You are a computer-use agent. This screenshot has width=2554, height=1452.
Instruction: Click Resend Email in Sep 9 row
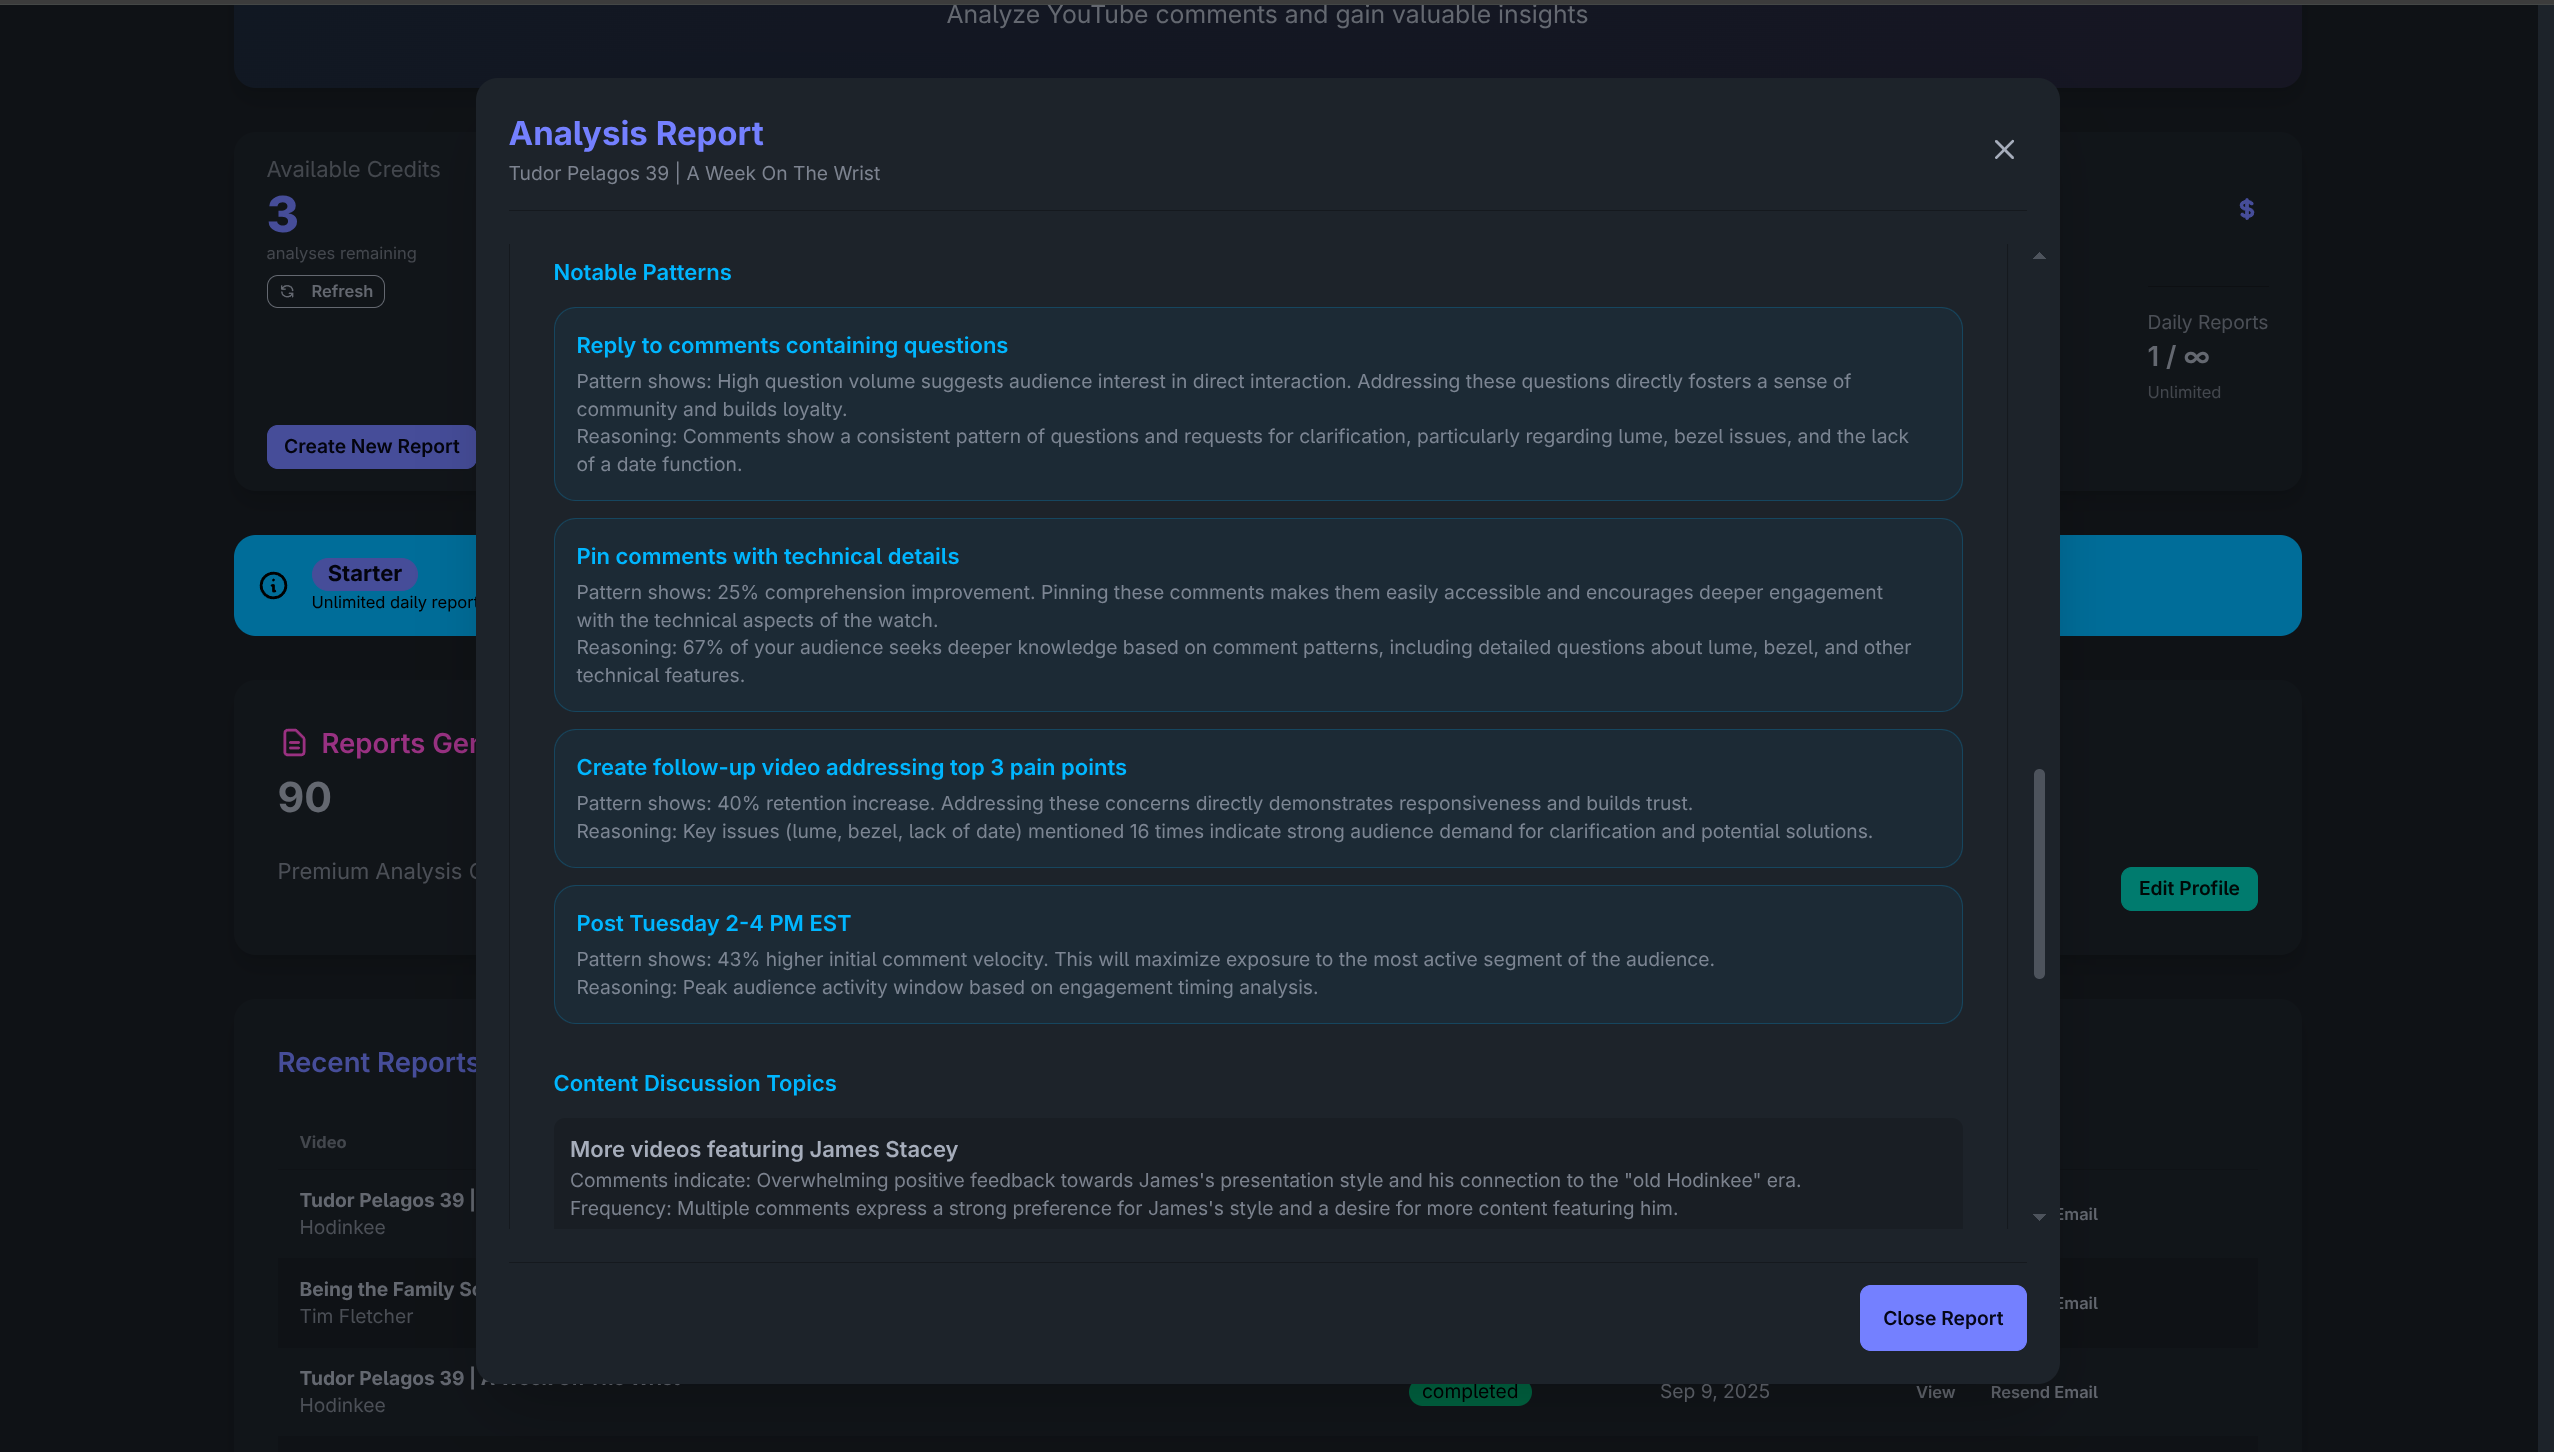tap(2043, 1392)
